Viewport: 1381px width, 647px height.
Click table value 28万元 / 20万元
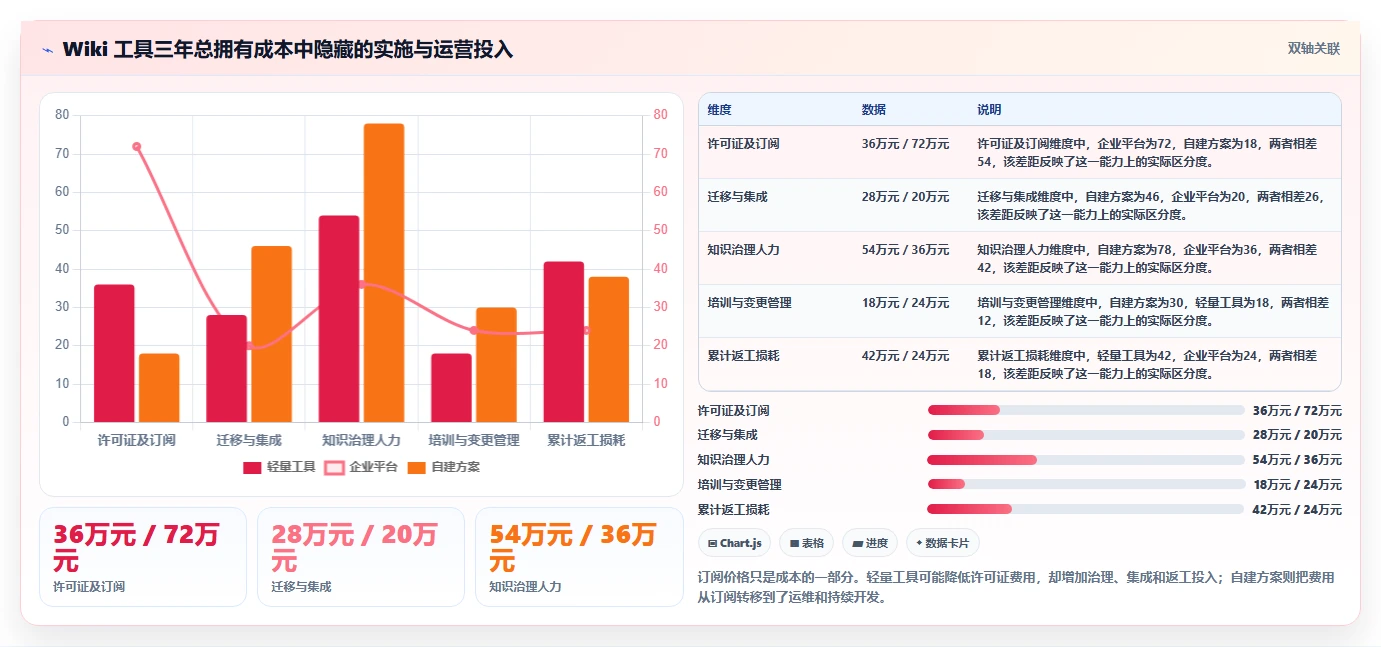point(905,197)
